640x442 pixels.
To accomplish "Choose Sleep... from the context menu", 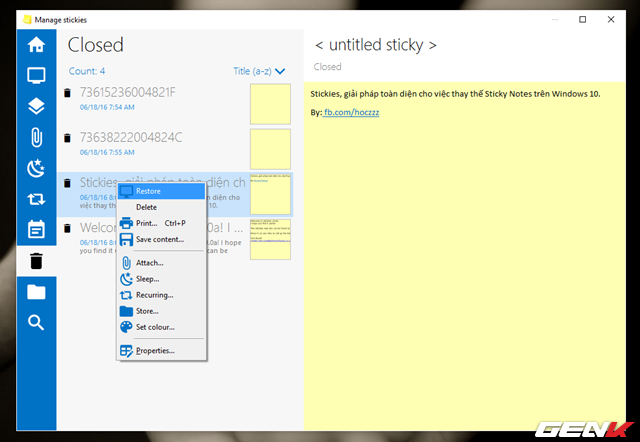I will tap(162, 279).
